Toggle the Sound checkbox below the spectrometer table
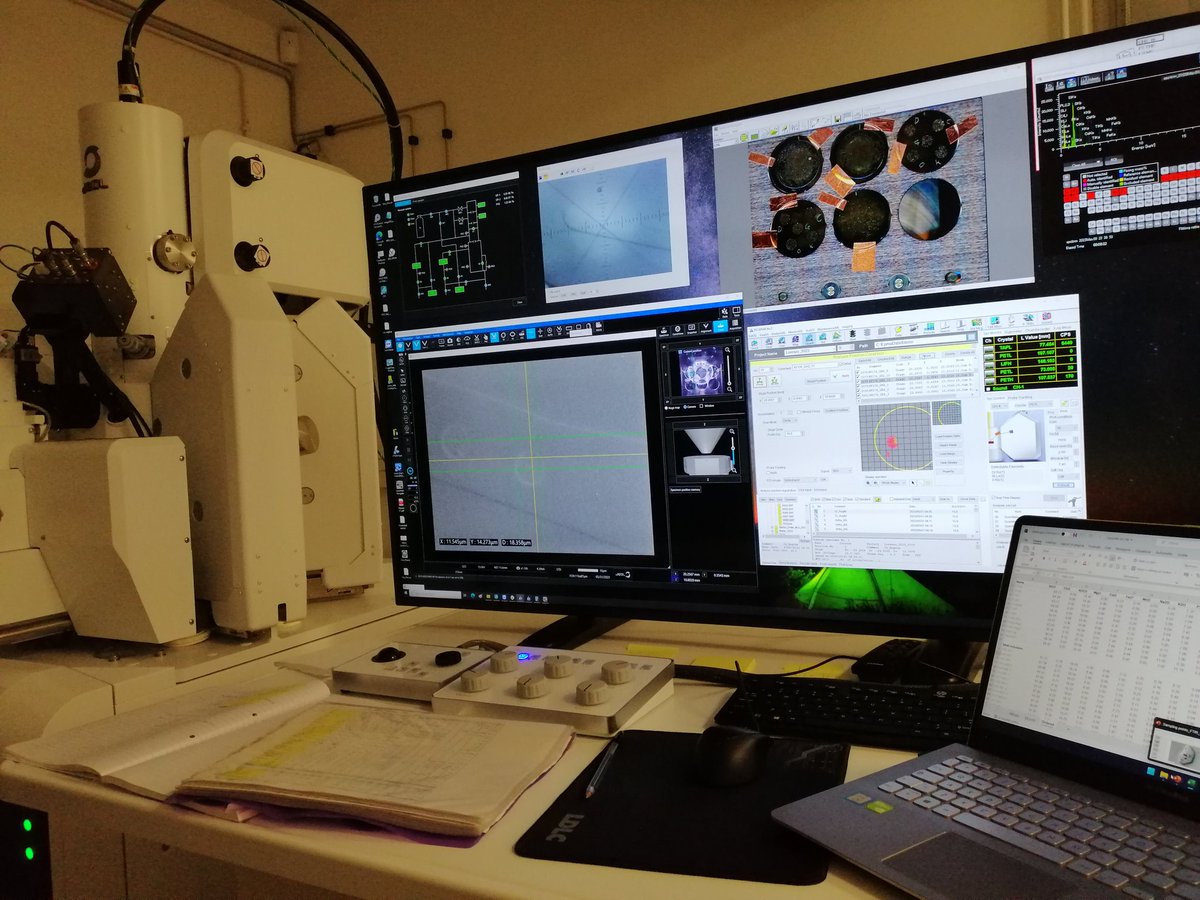This screenshot has height=900, width=1200. pyautogui.click(x=988, y=389)
